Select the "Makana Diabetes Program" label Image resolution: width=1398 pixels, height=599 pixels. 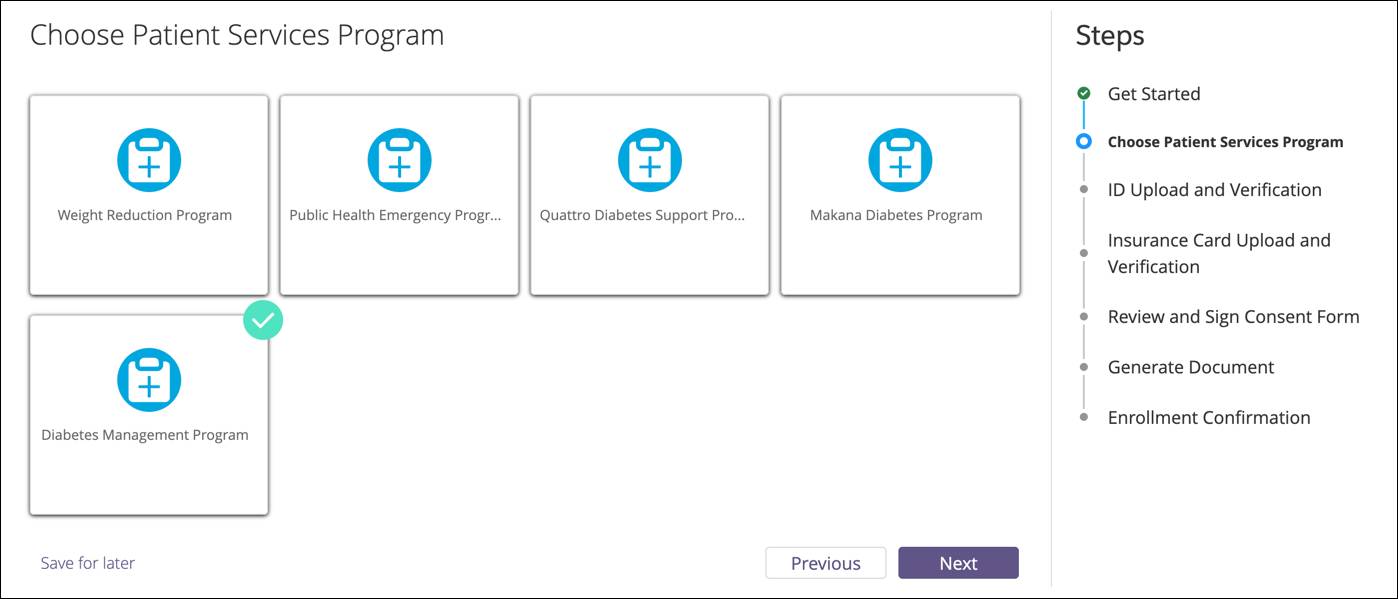tap(896, 215)
